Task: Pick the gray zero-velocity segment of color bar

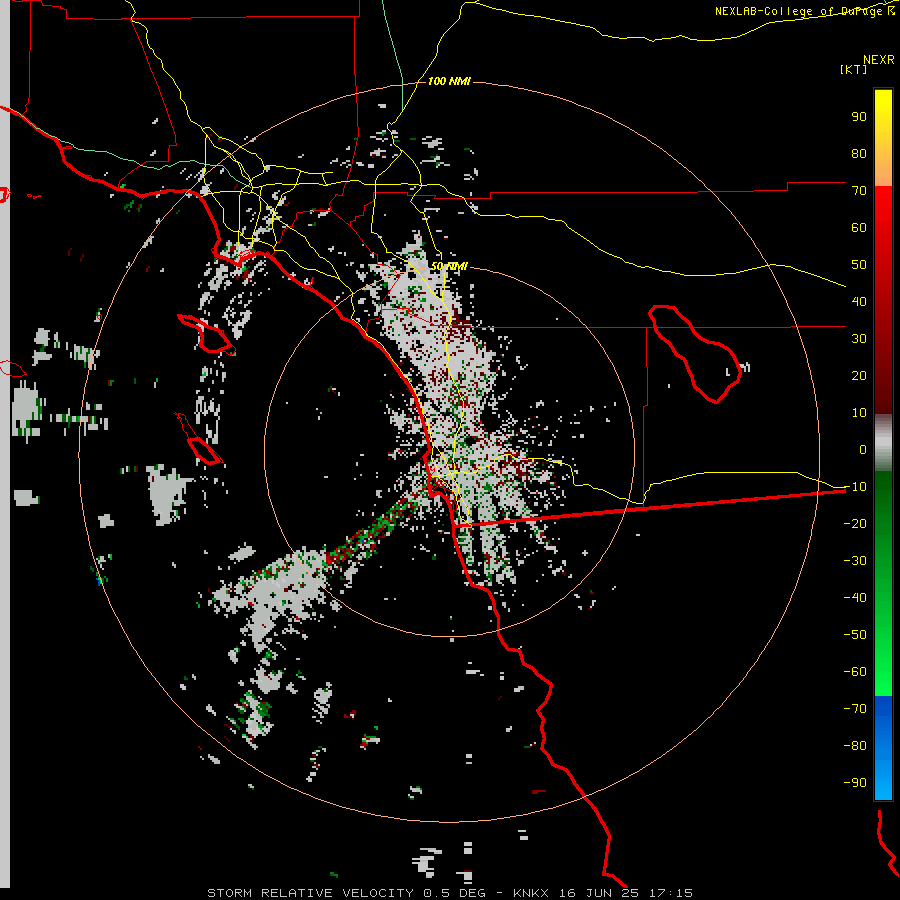Action: pyautogui.click(x=883, y=443)
